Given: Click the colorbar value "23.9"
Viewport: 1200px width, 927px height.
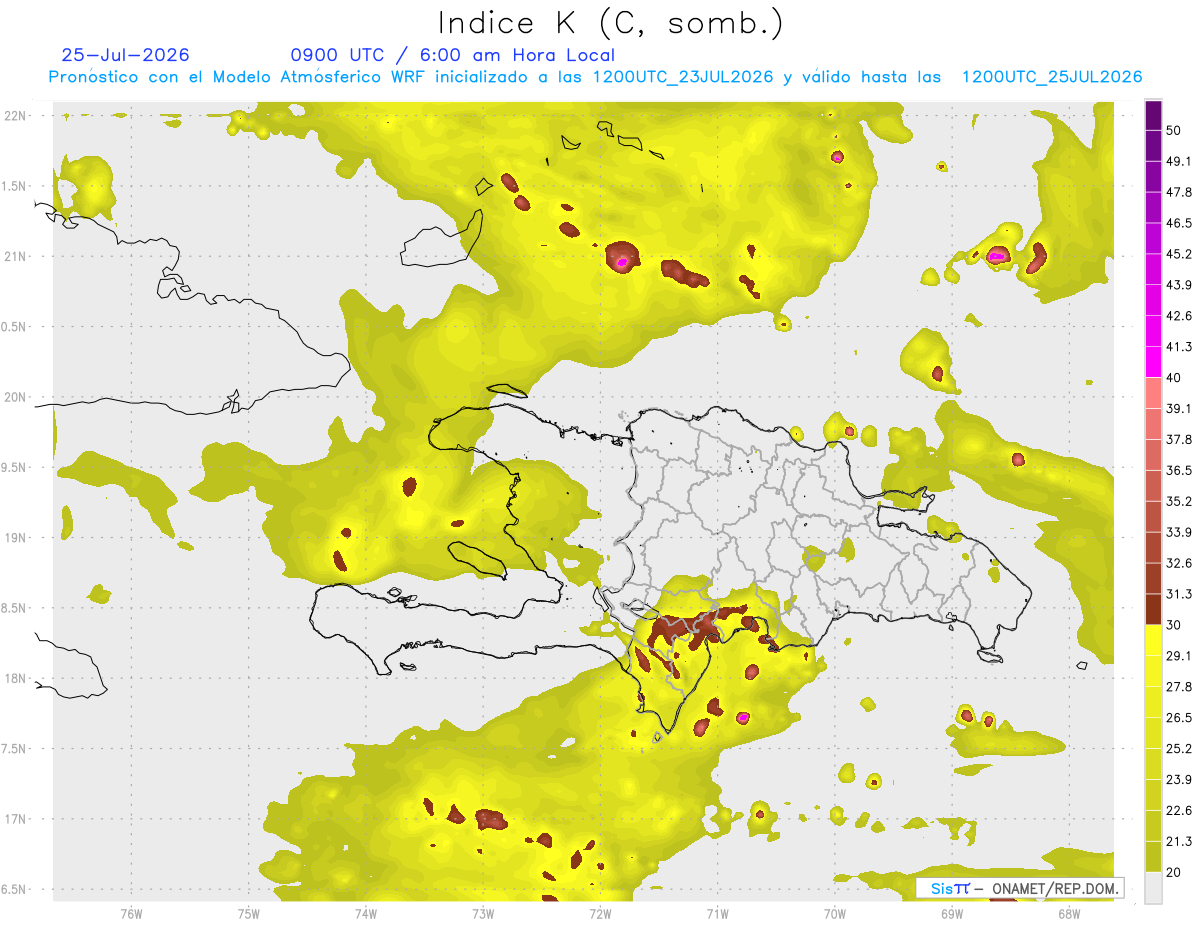Looking at the screenshot, I should 1179,780.
